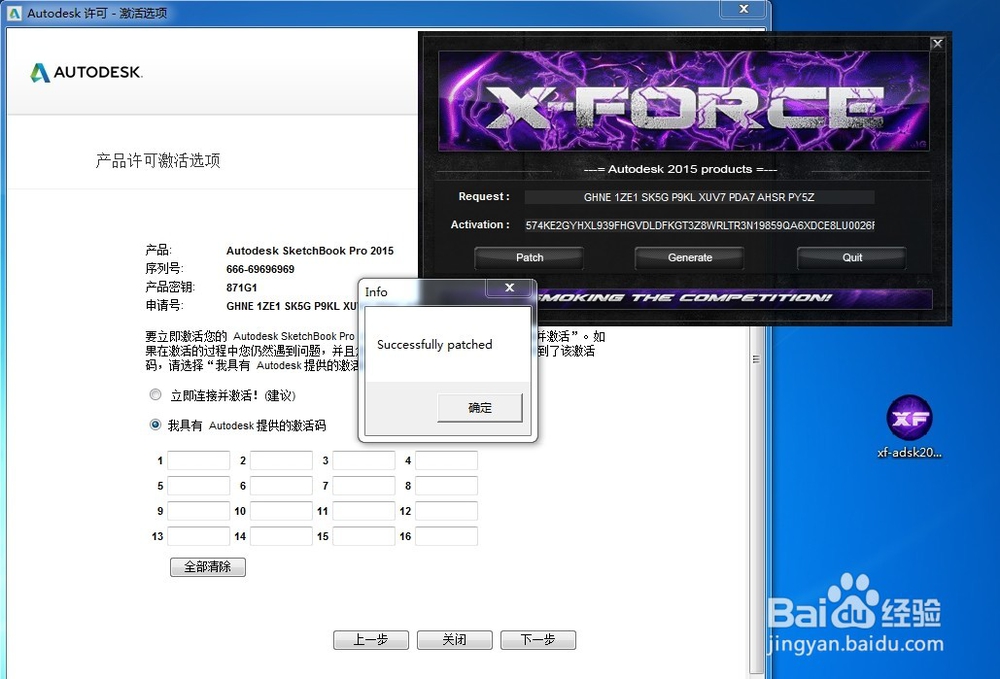Viewport: 1000px width, 679px height.
Task: Click the Patch button in X-Force
Action: [529, 258]
